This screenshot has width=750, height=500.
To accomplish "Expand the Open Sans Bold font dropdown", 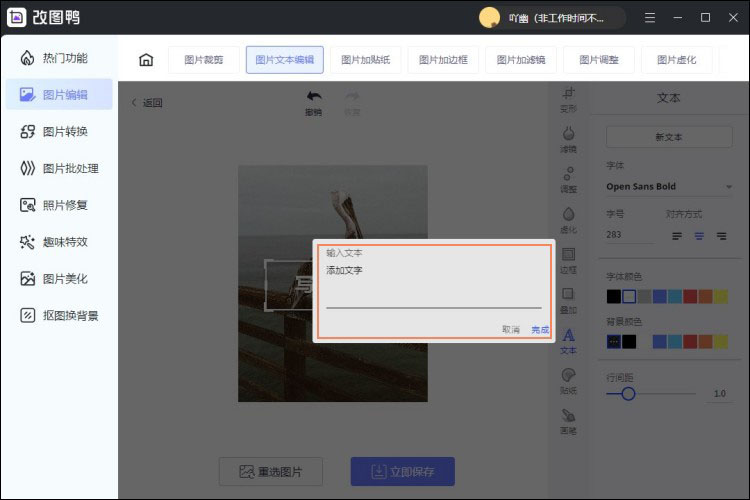I will tap(669, 187).
